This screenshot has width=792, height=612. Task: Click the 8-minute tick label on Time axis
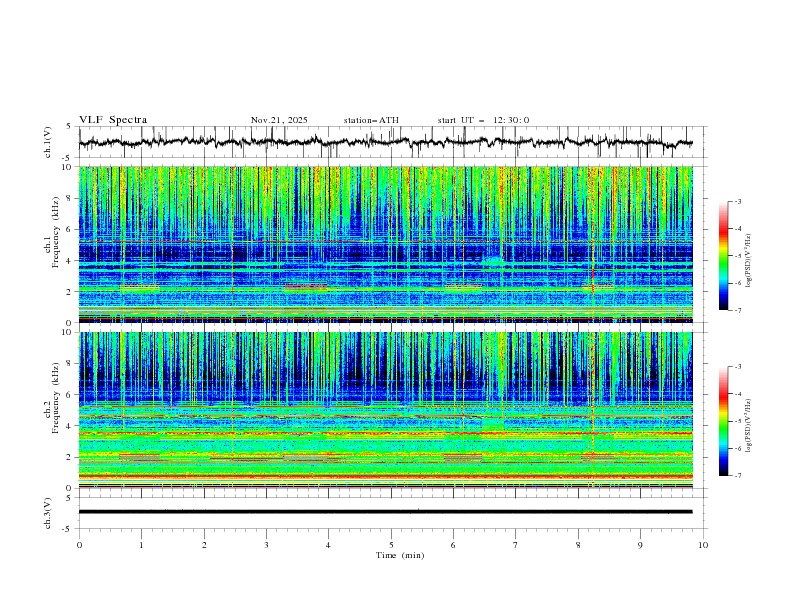tap(578, 545)
